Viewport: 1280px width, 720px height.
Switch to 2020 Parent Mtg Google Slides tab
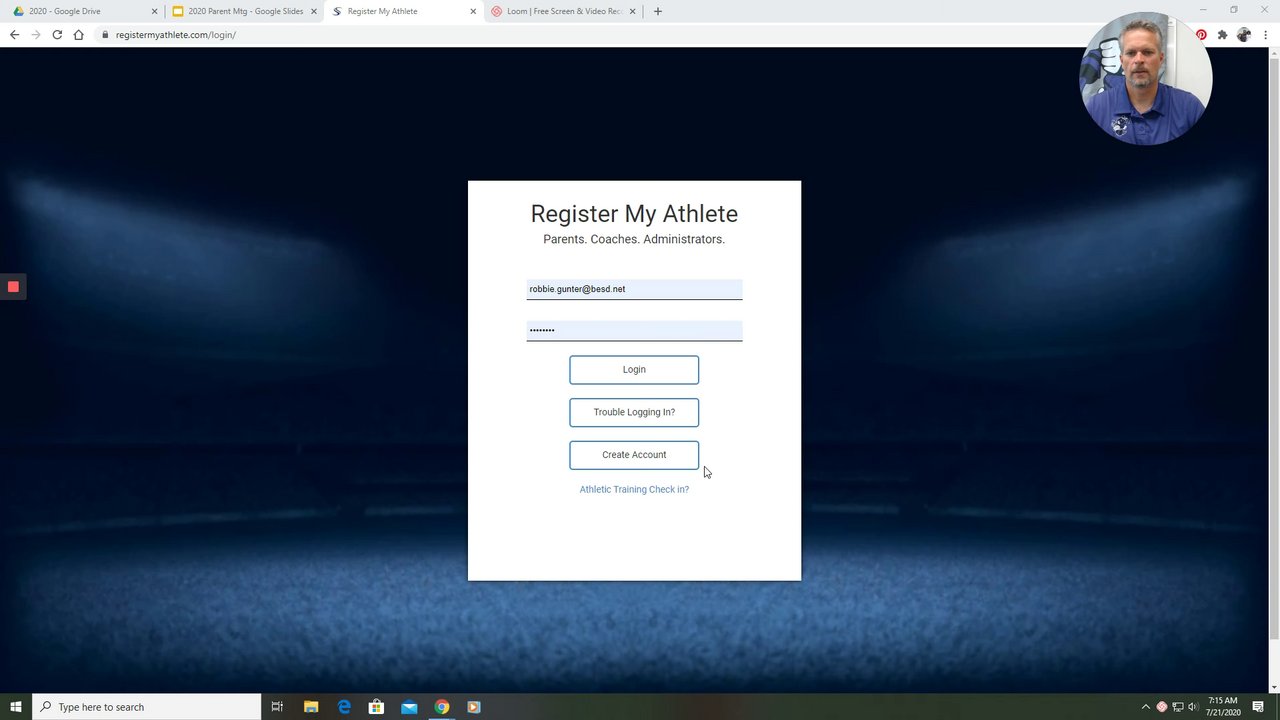[243, 11]
